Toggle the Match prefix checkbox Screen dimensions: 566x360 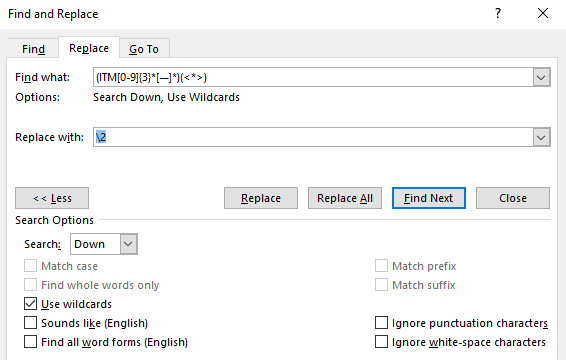[x=381, y=266]
